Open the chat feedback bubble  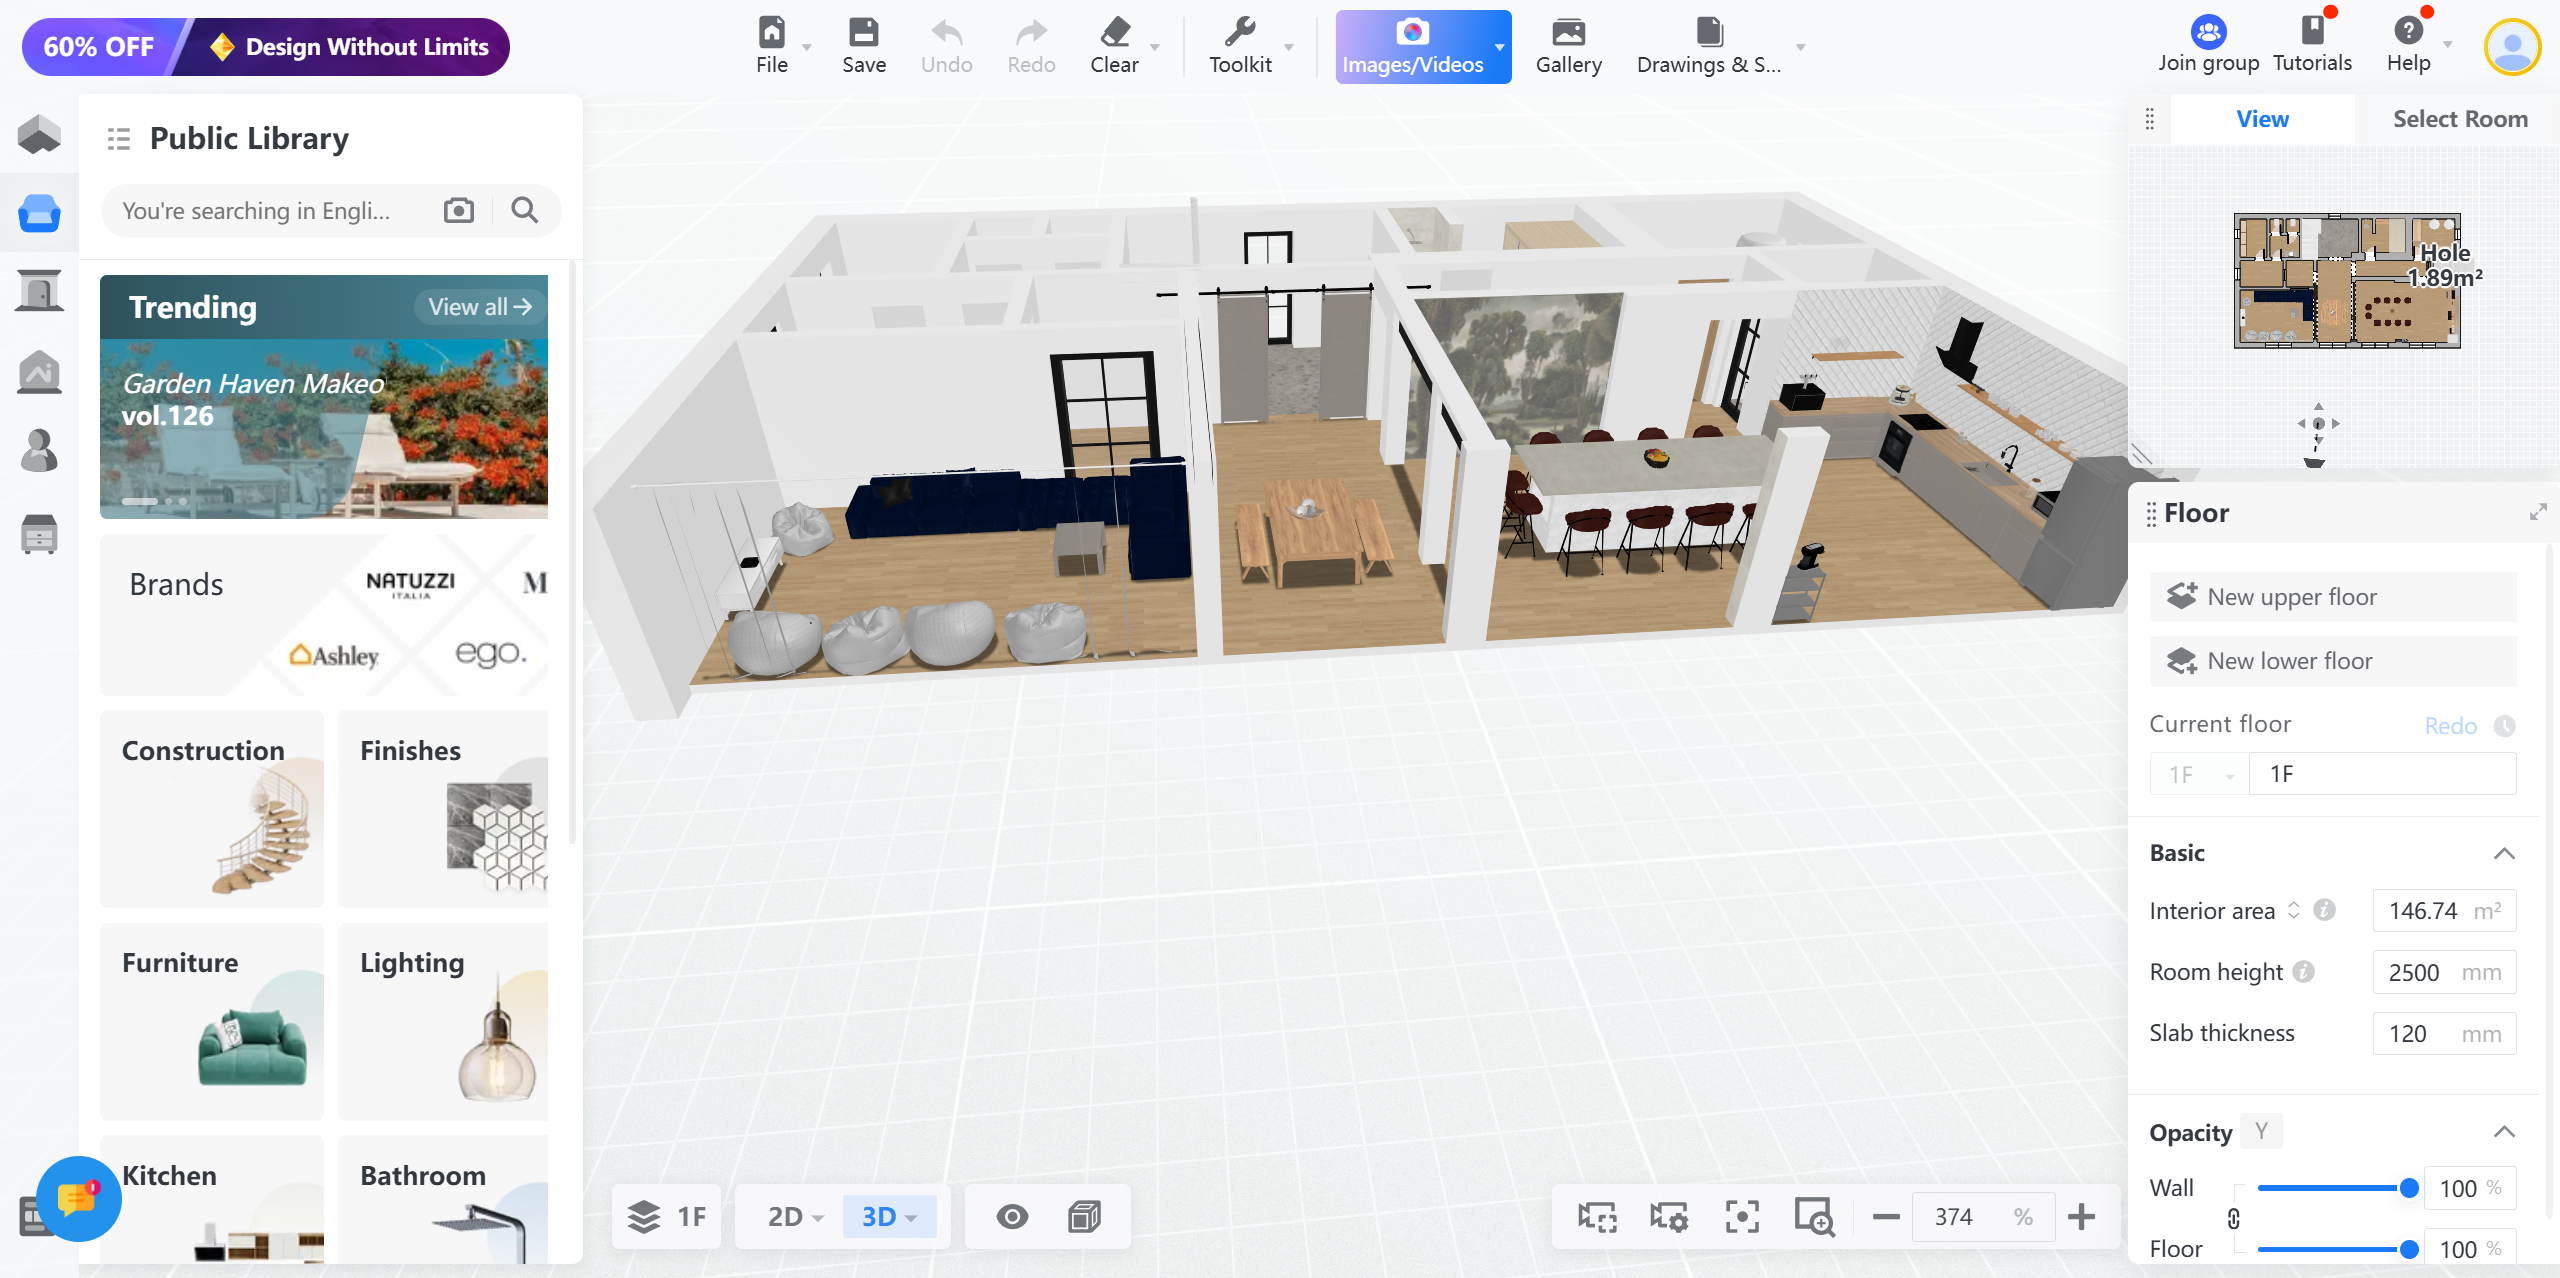[x=79, y=1198]
